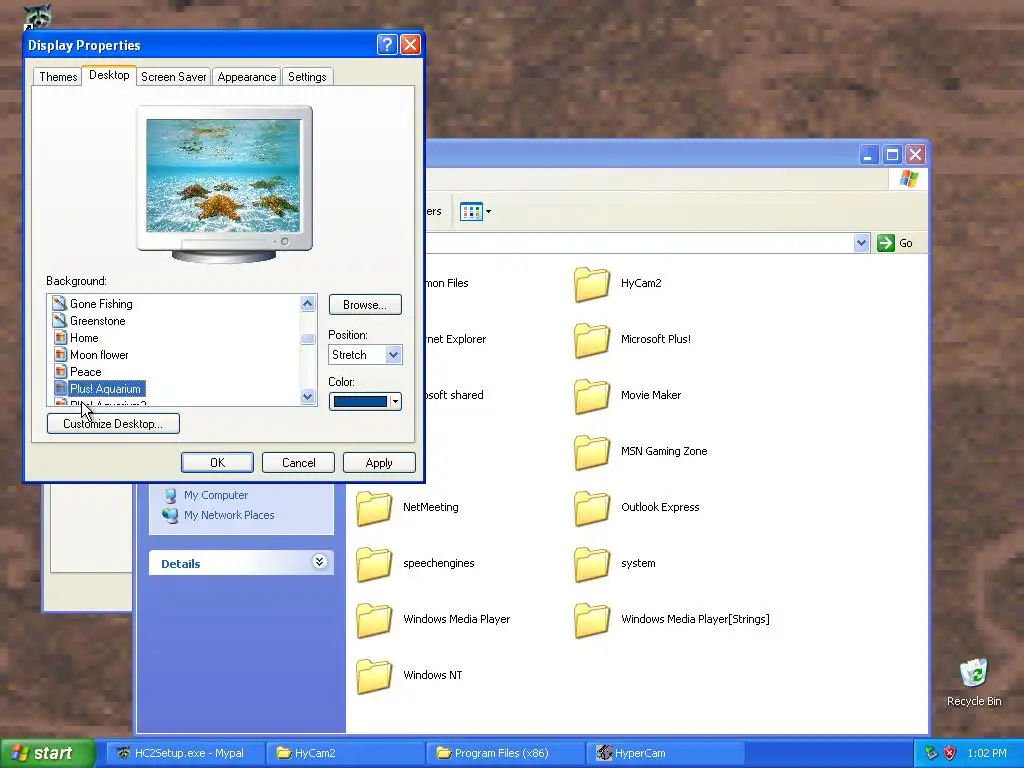Click the Browse... button
Screen dimensions: 1024x768
pyautogui.click(x=364, y=304)
